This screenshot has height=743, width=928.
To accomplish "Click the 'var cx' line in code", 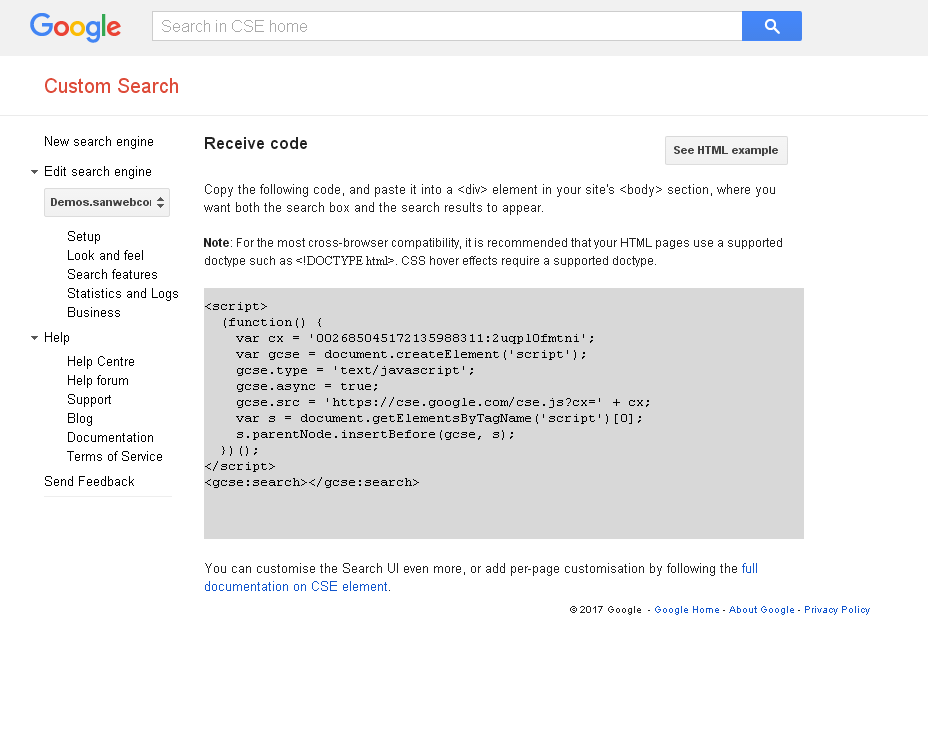I will pyautogui.click(x=415, y=338).
